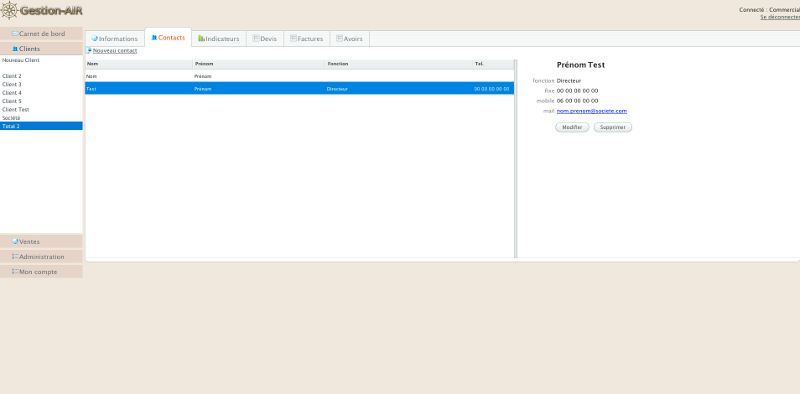
Task: Select the Test contact row
Action: point(299,88)
